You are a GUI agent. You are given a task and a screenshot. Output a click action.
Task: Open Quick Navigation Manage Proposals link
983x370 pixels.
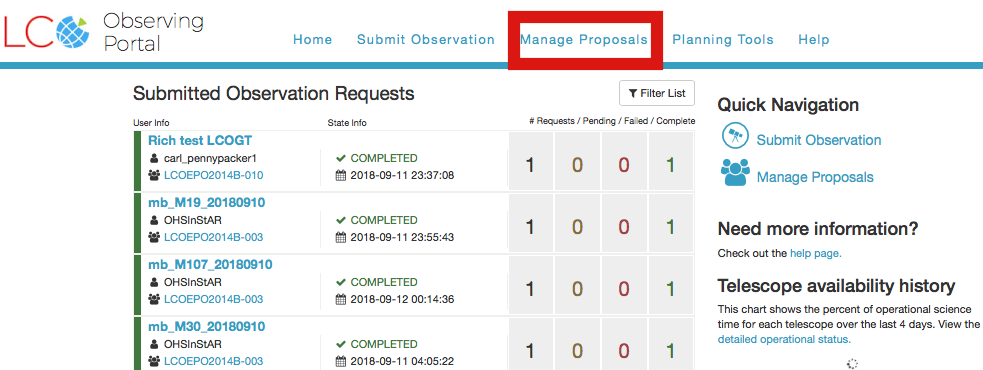pos(815,177)
